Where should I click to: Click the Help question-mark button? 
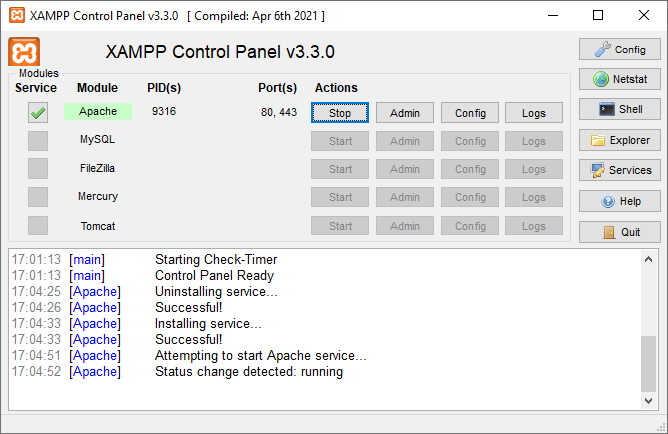pos(619,201)
